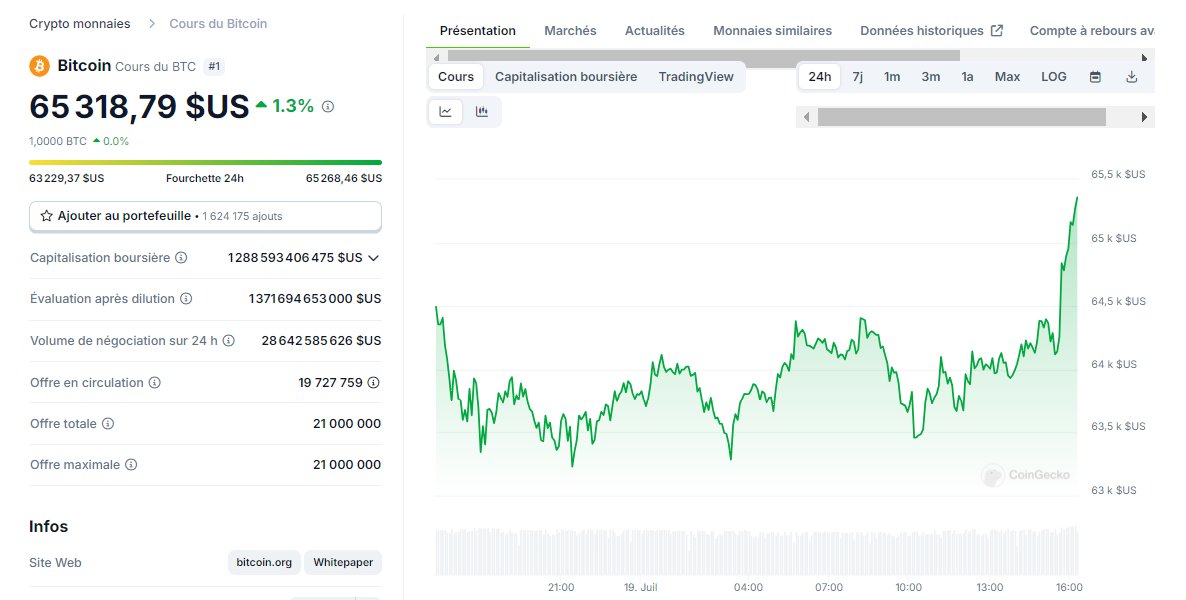Click the 65 318,79 $US price
The image size is (1186, 600).
coord(139,107)
